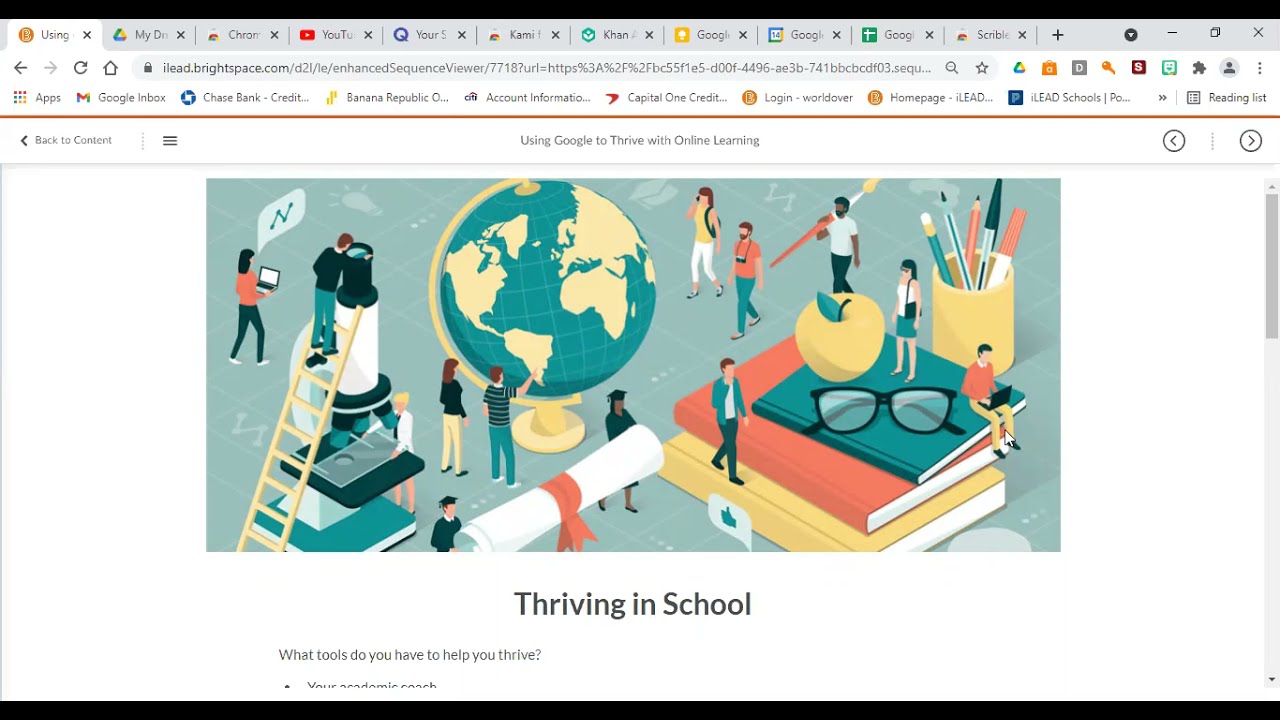Click the Back to Content link

[66, 141]
